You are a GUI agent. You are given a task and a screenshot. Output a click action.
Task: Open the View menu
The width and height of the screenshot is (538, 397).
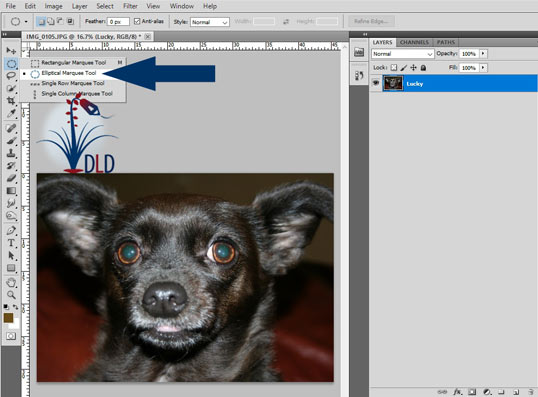pos(153,6)
